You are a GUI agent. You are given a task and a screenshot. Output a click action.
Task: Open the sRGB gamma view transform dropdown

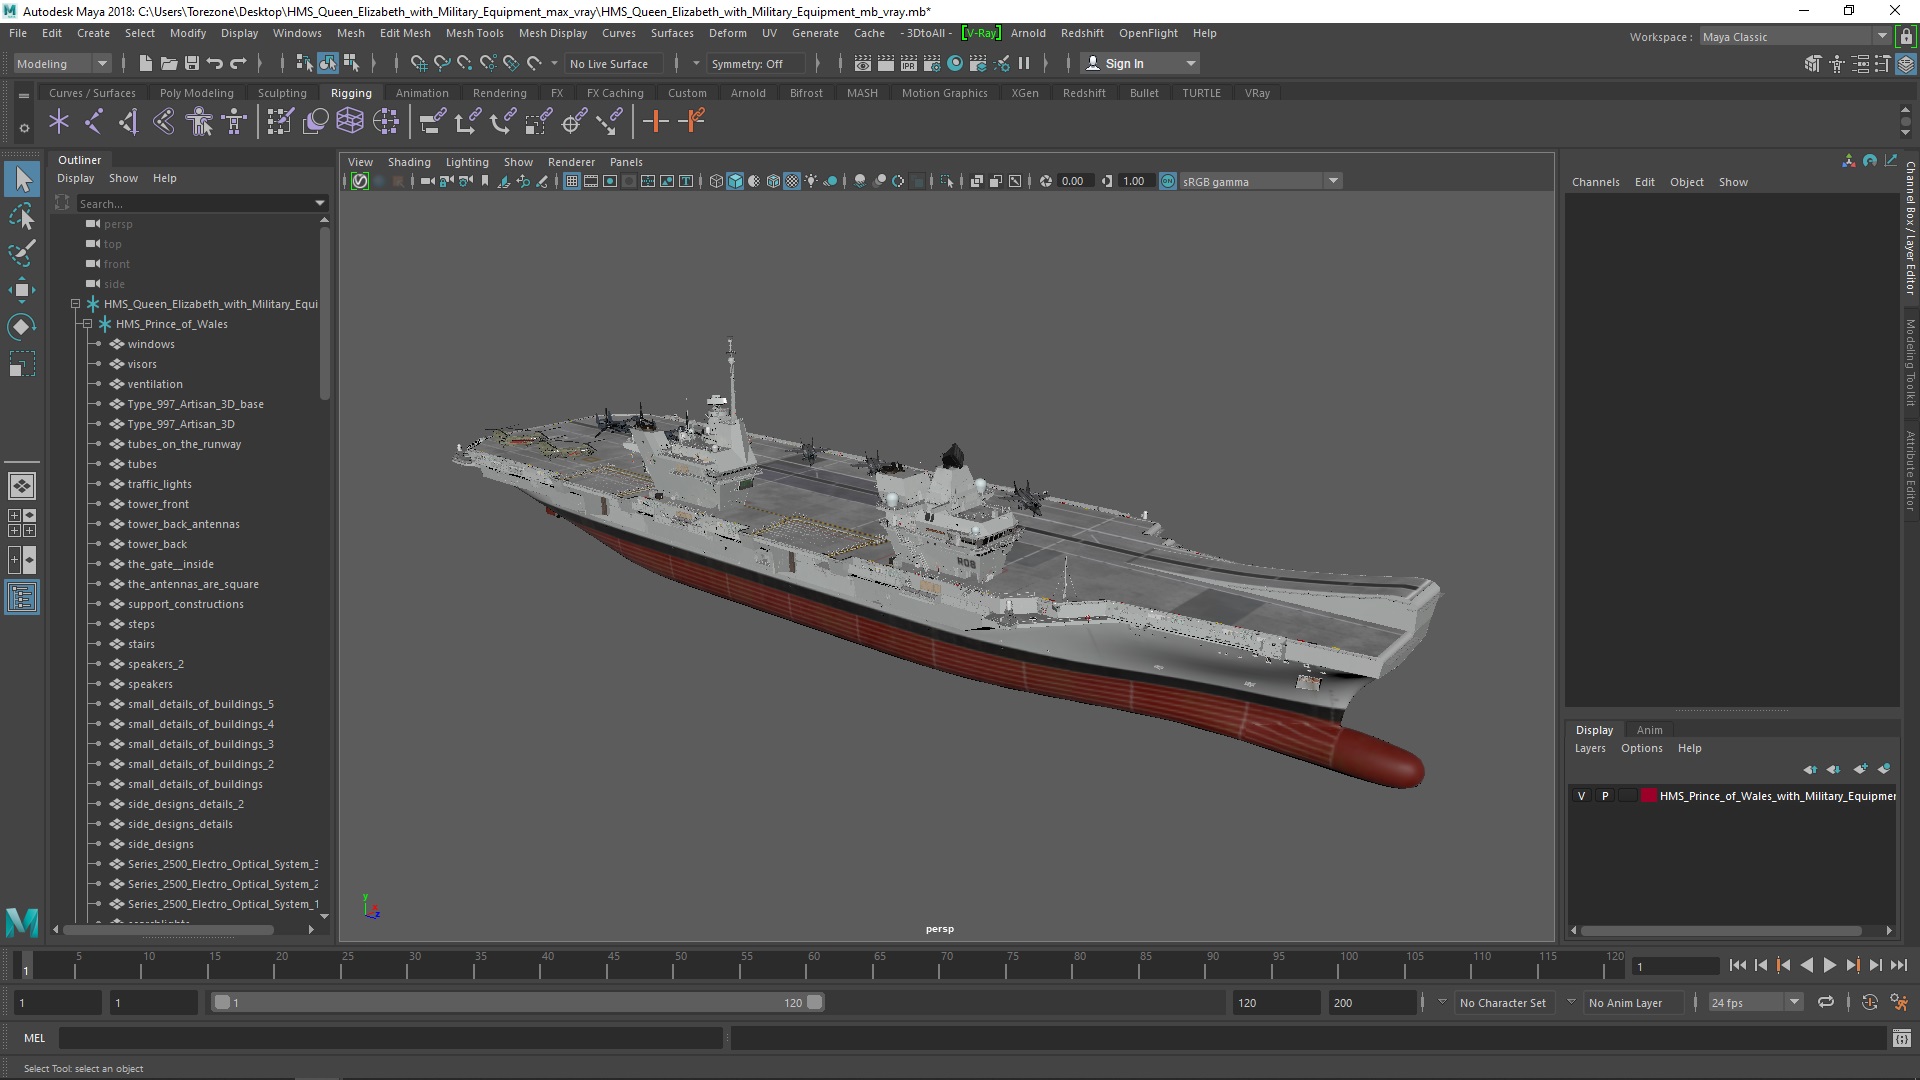(1260, 181)
